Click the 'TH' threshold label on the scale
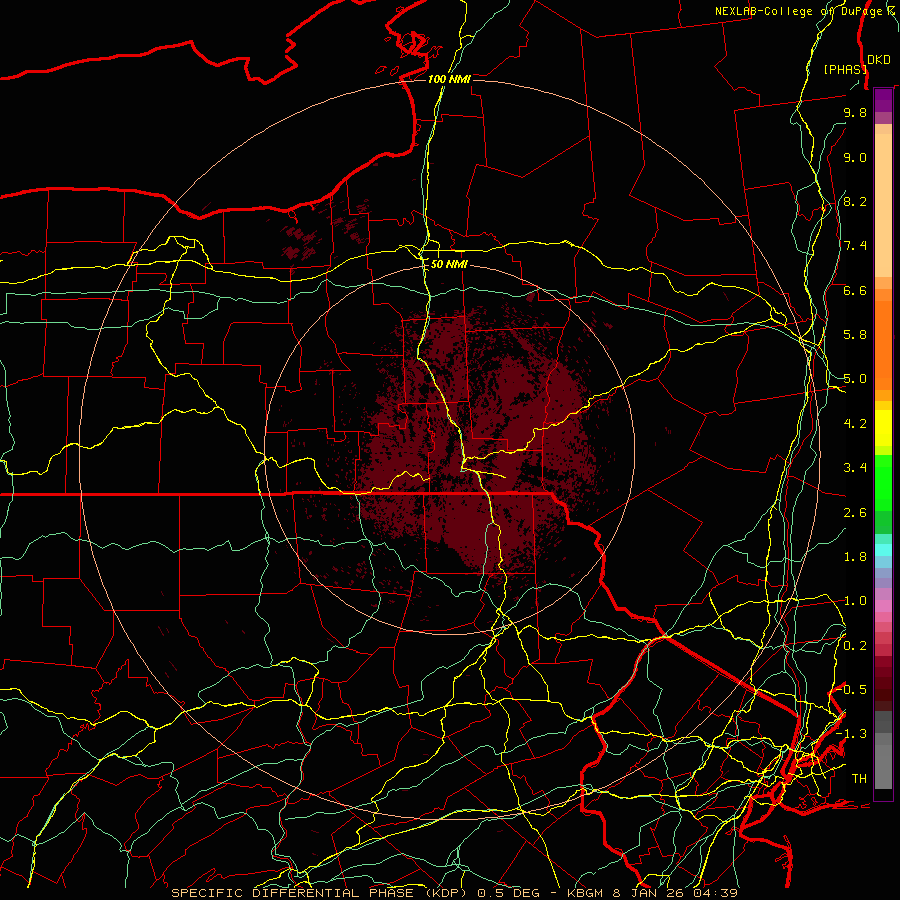900x900 pixels. coord(859,779)
